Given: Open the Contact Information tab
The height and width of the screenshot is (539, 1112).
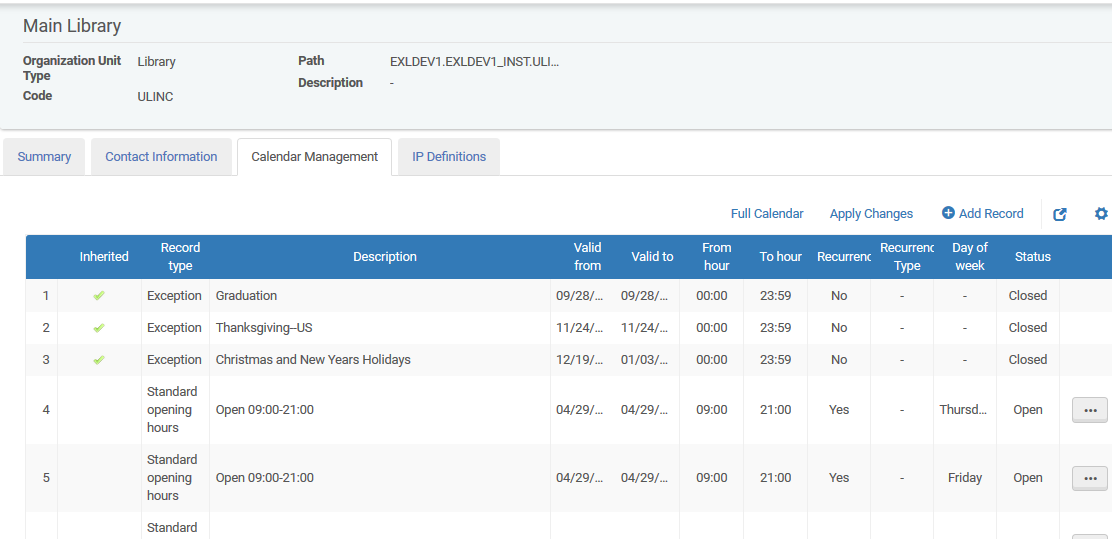Looking at the screenshot, I should [x=161, y=157].
